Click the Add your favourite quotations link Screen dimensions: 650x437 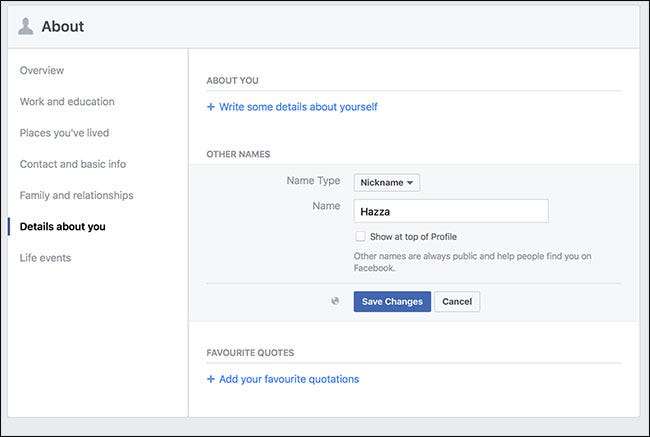pos(289,379)
